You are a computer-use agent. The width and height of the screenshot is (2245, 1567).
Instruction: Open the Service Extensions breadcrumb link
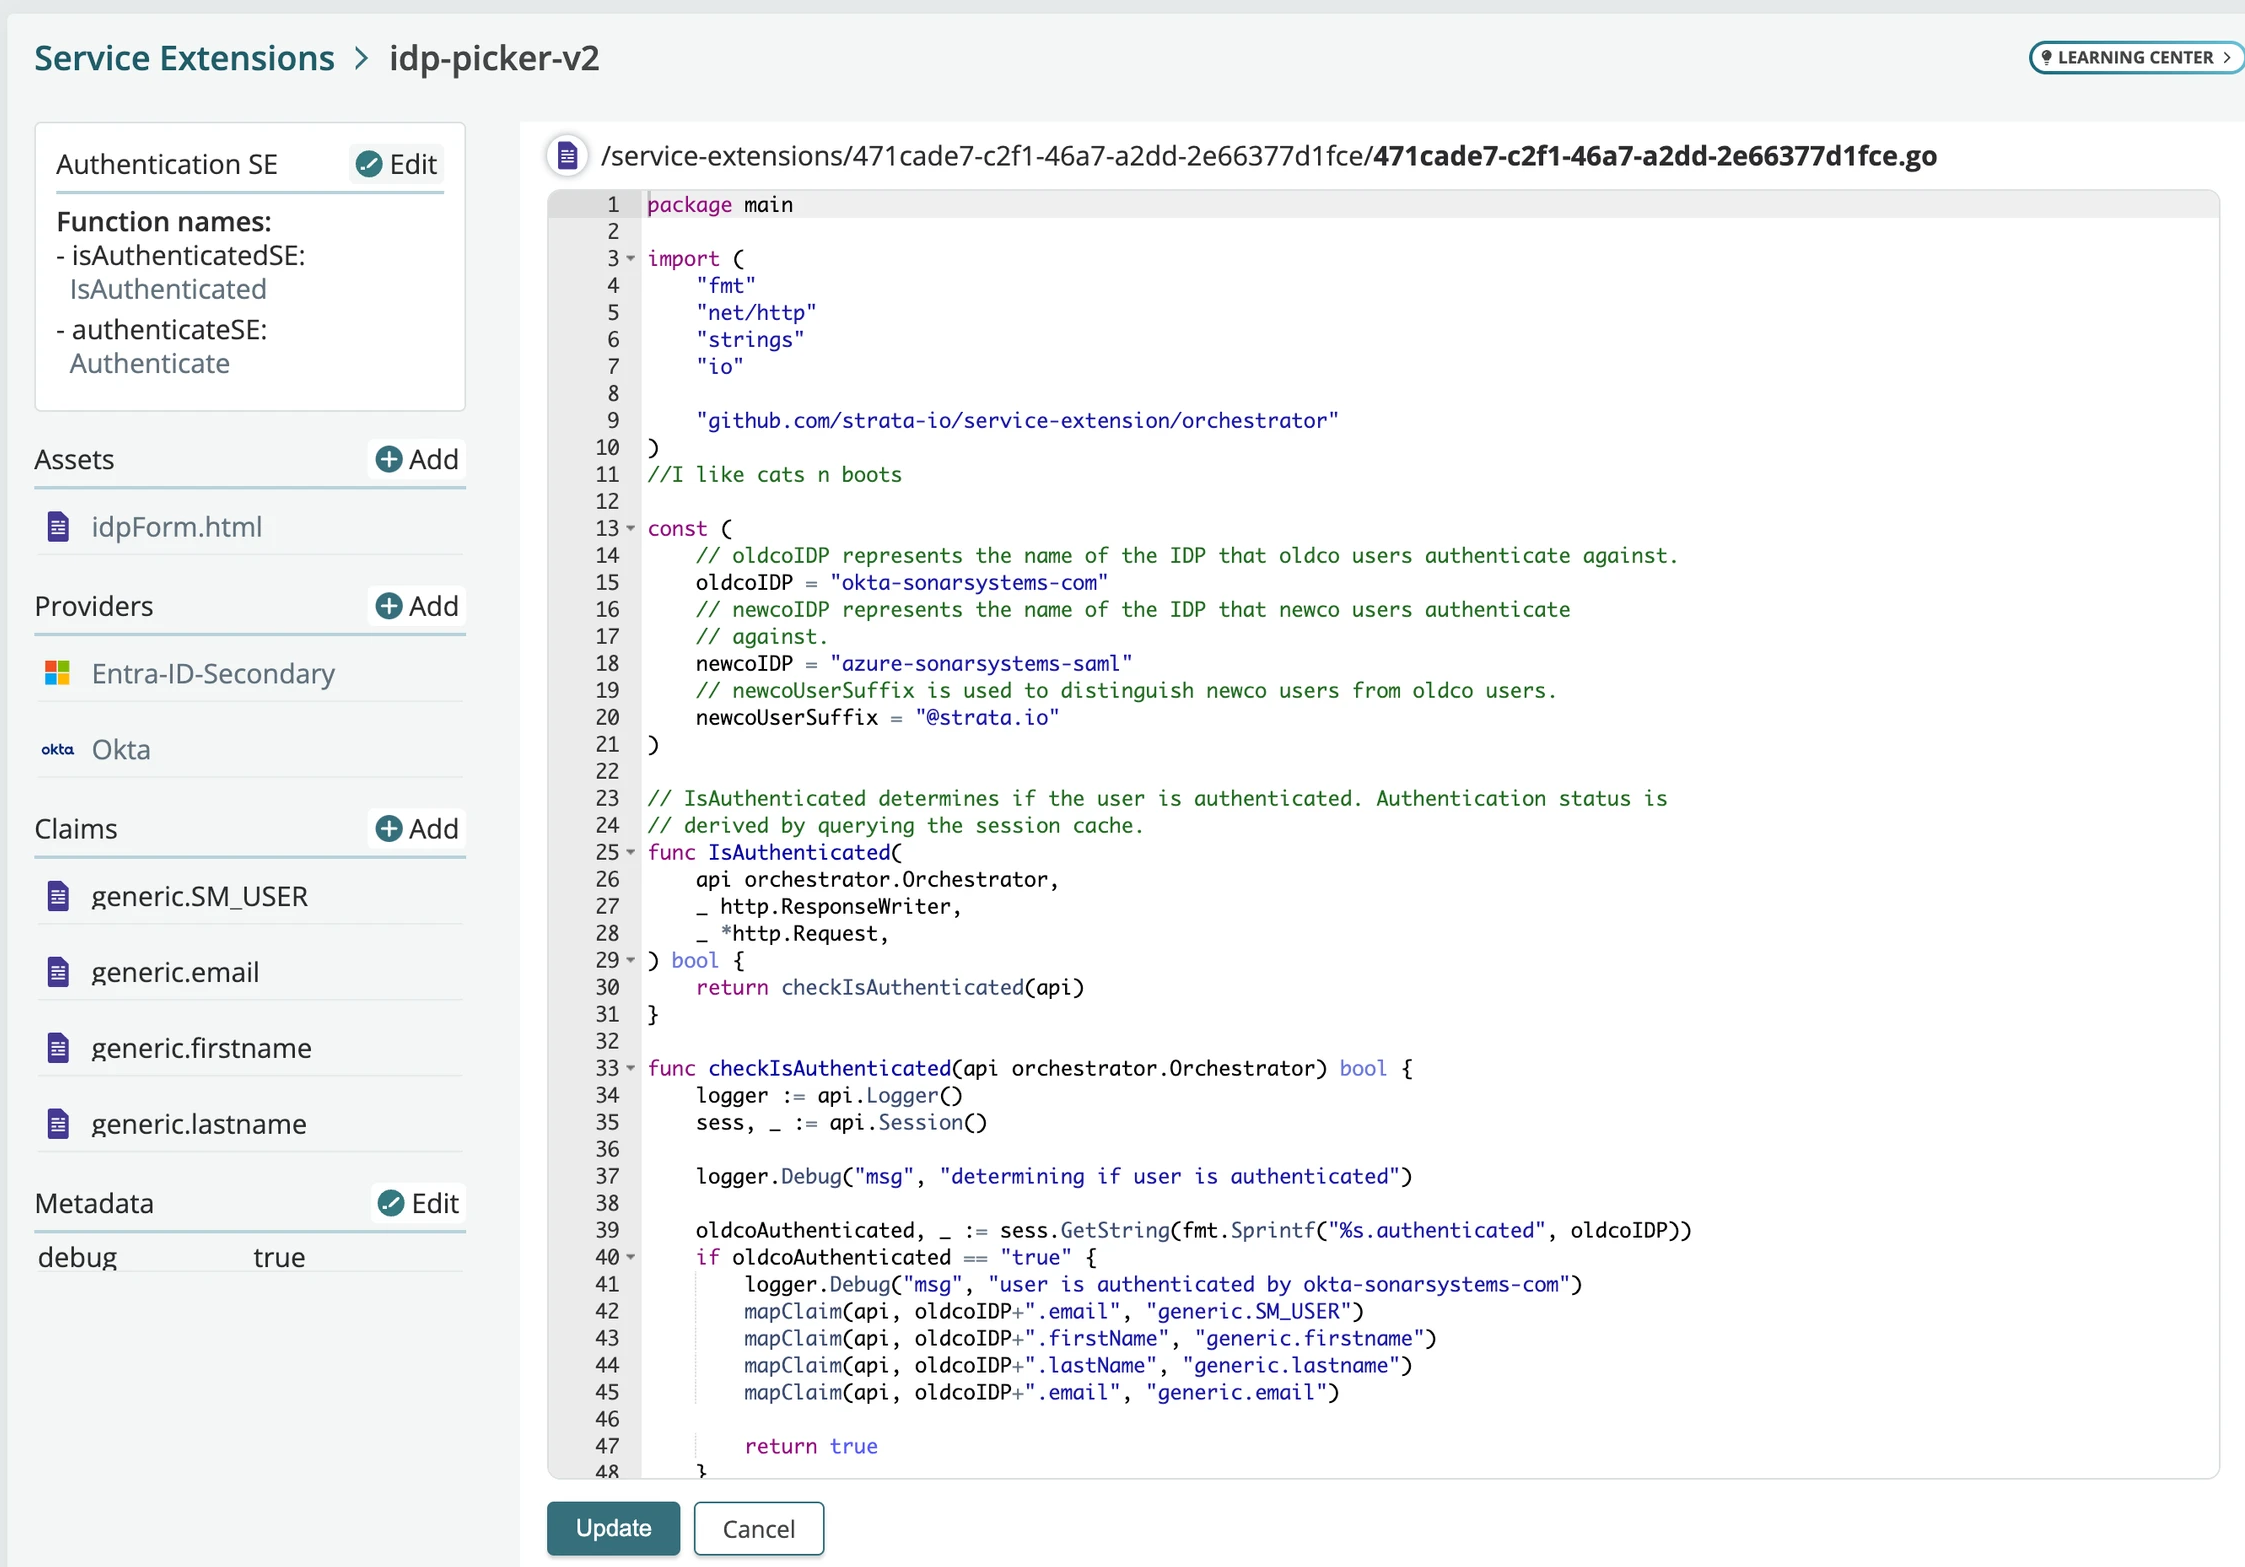click(184, 58)
